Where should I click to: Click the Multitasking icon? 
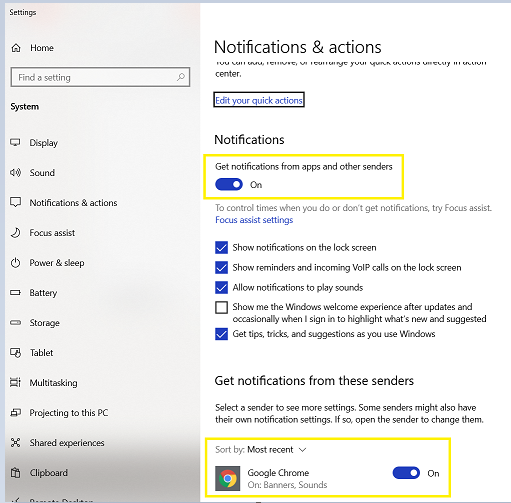click(15, 382)
